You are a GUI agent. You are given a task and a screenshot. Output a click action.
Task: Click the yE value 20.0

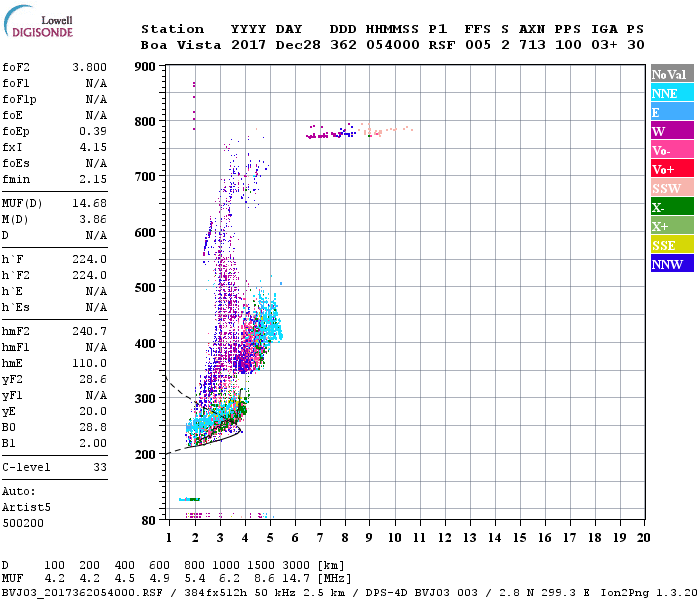tap(93, 411)
